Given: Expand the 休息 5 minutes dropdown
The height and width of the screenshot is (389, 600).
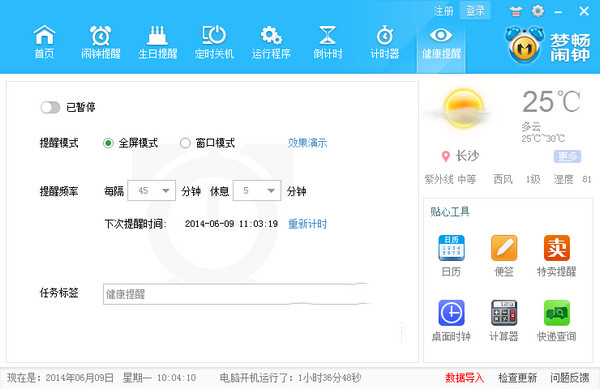Looking at the screenshot, I should (257, 190).
